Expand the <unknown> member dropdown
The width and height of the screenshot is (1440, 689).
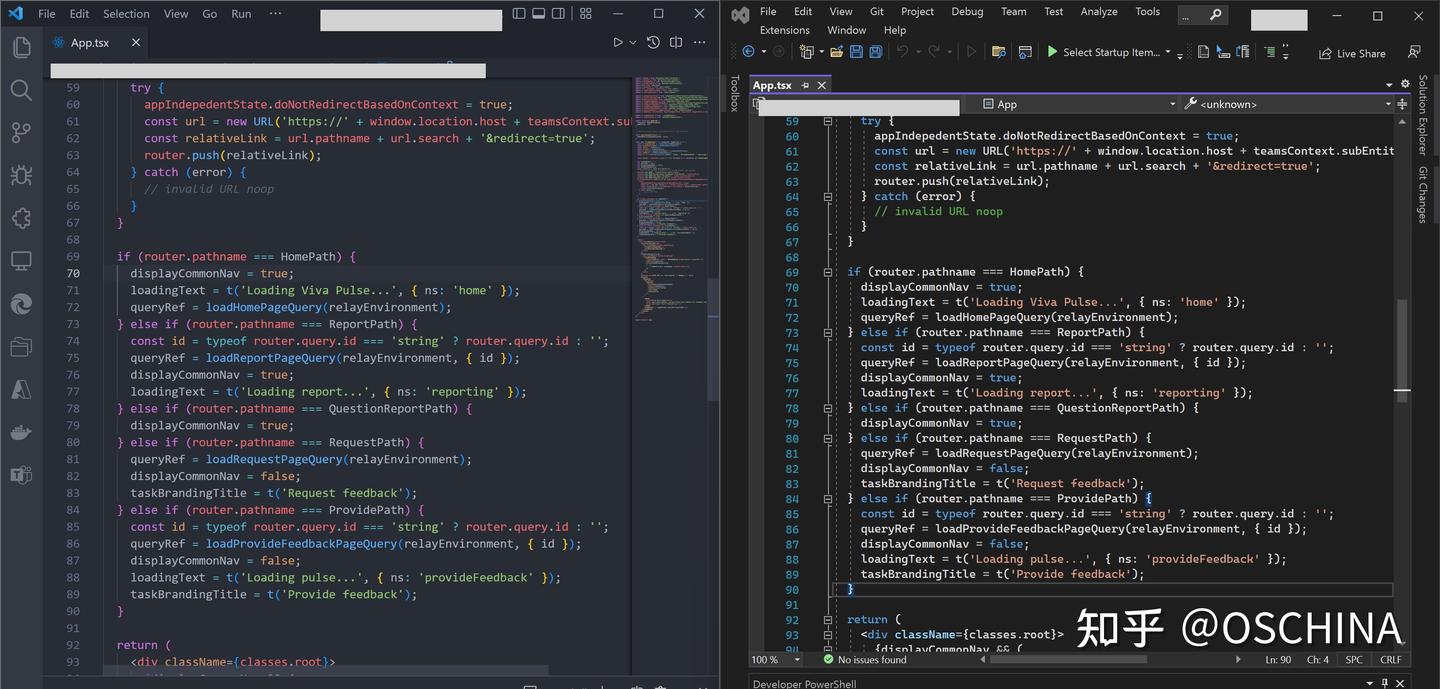click(x=1388, y=104)
